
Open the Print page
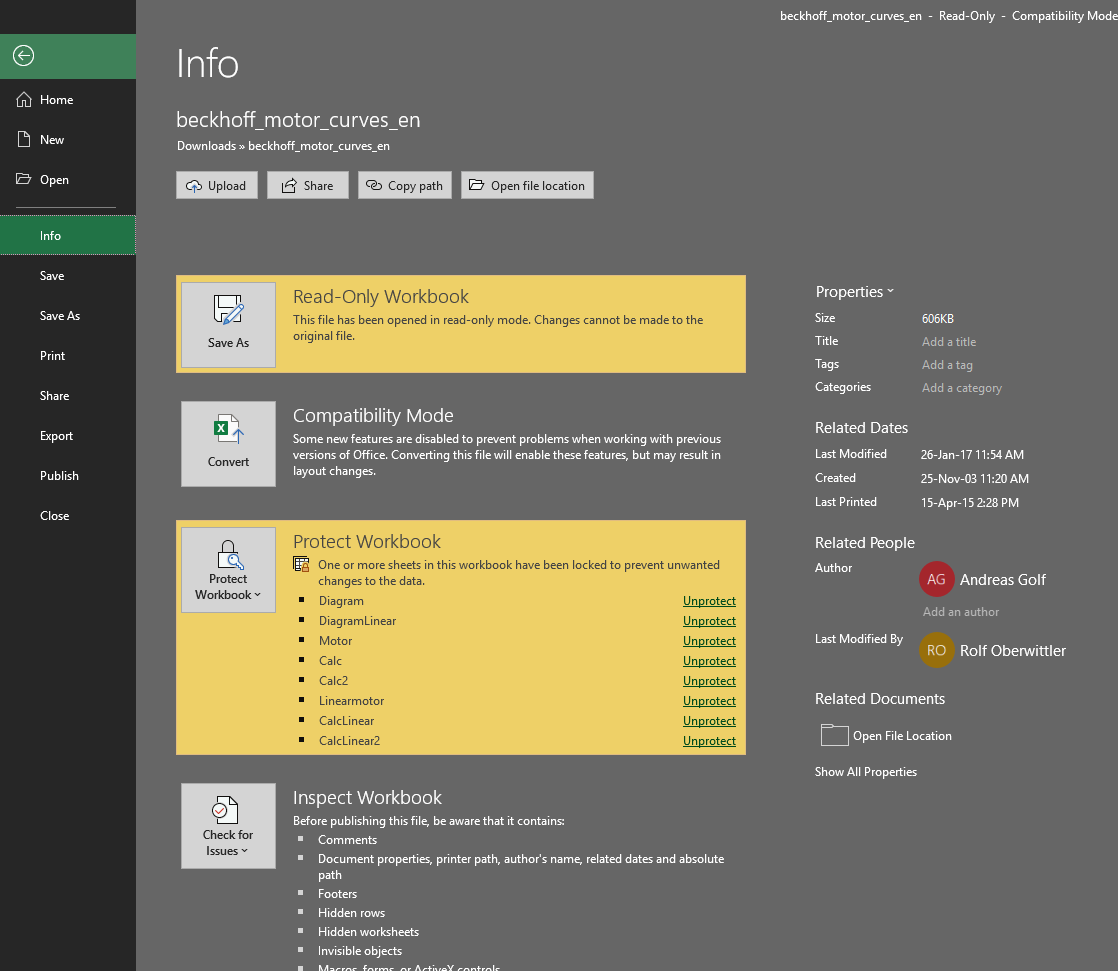pos(68,355)
